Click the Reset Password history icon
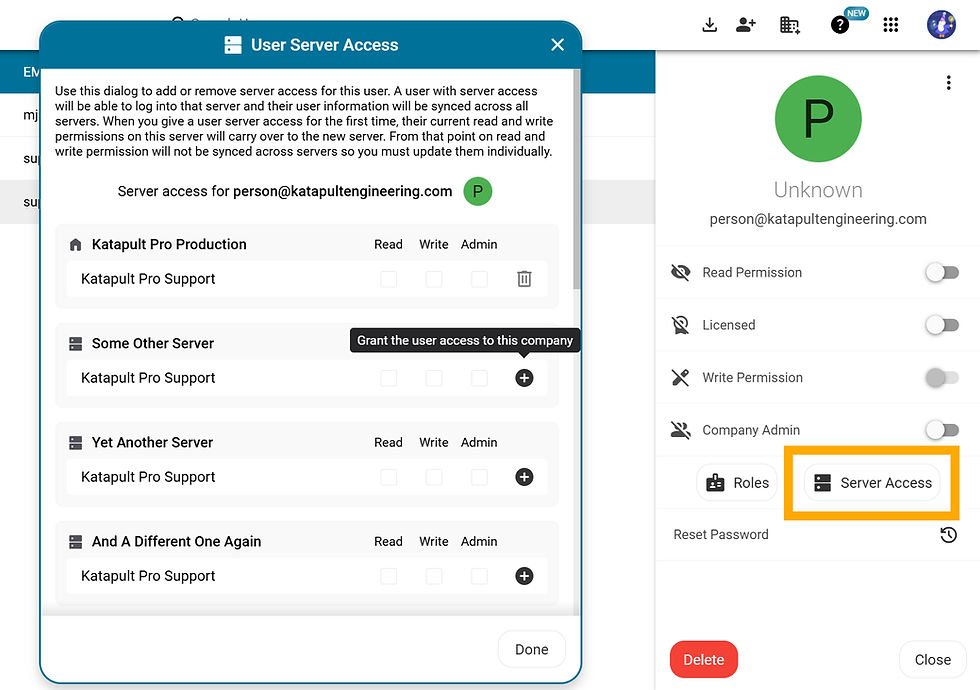 [x=948, y=534]
